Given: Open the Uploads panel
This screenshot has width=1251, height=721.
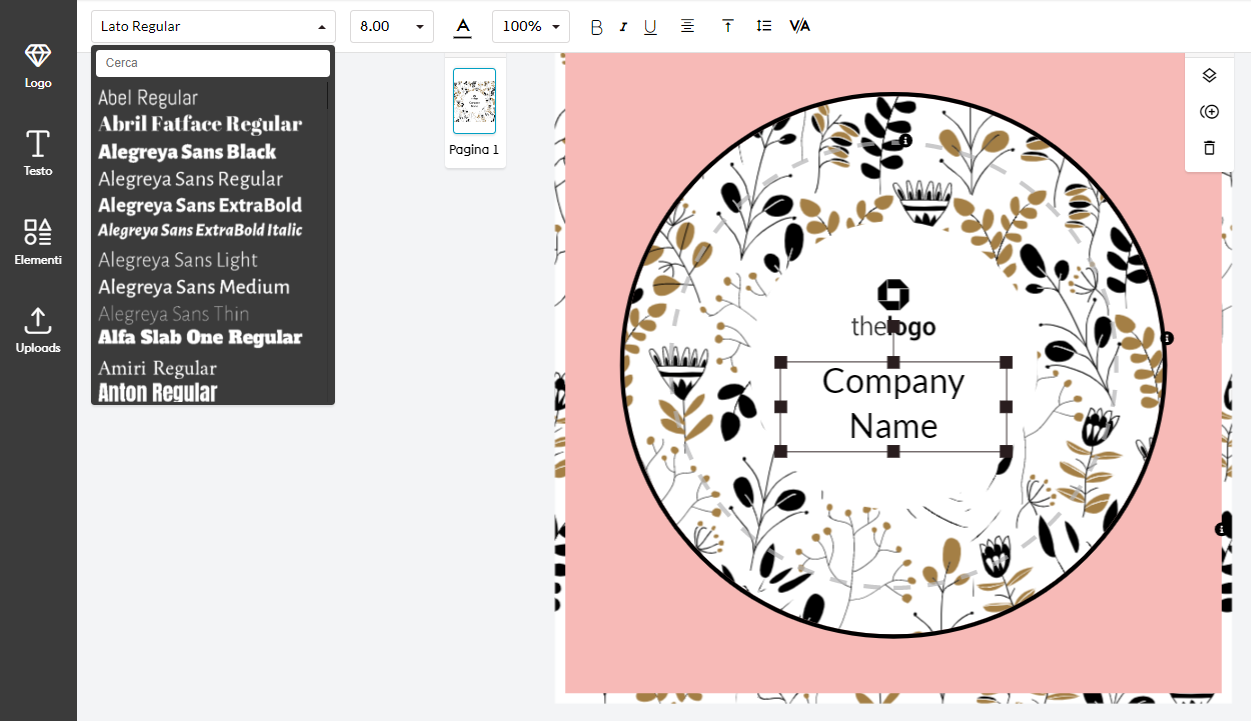Looking at the screenshot, I should tap(38, 330).
